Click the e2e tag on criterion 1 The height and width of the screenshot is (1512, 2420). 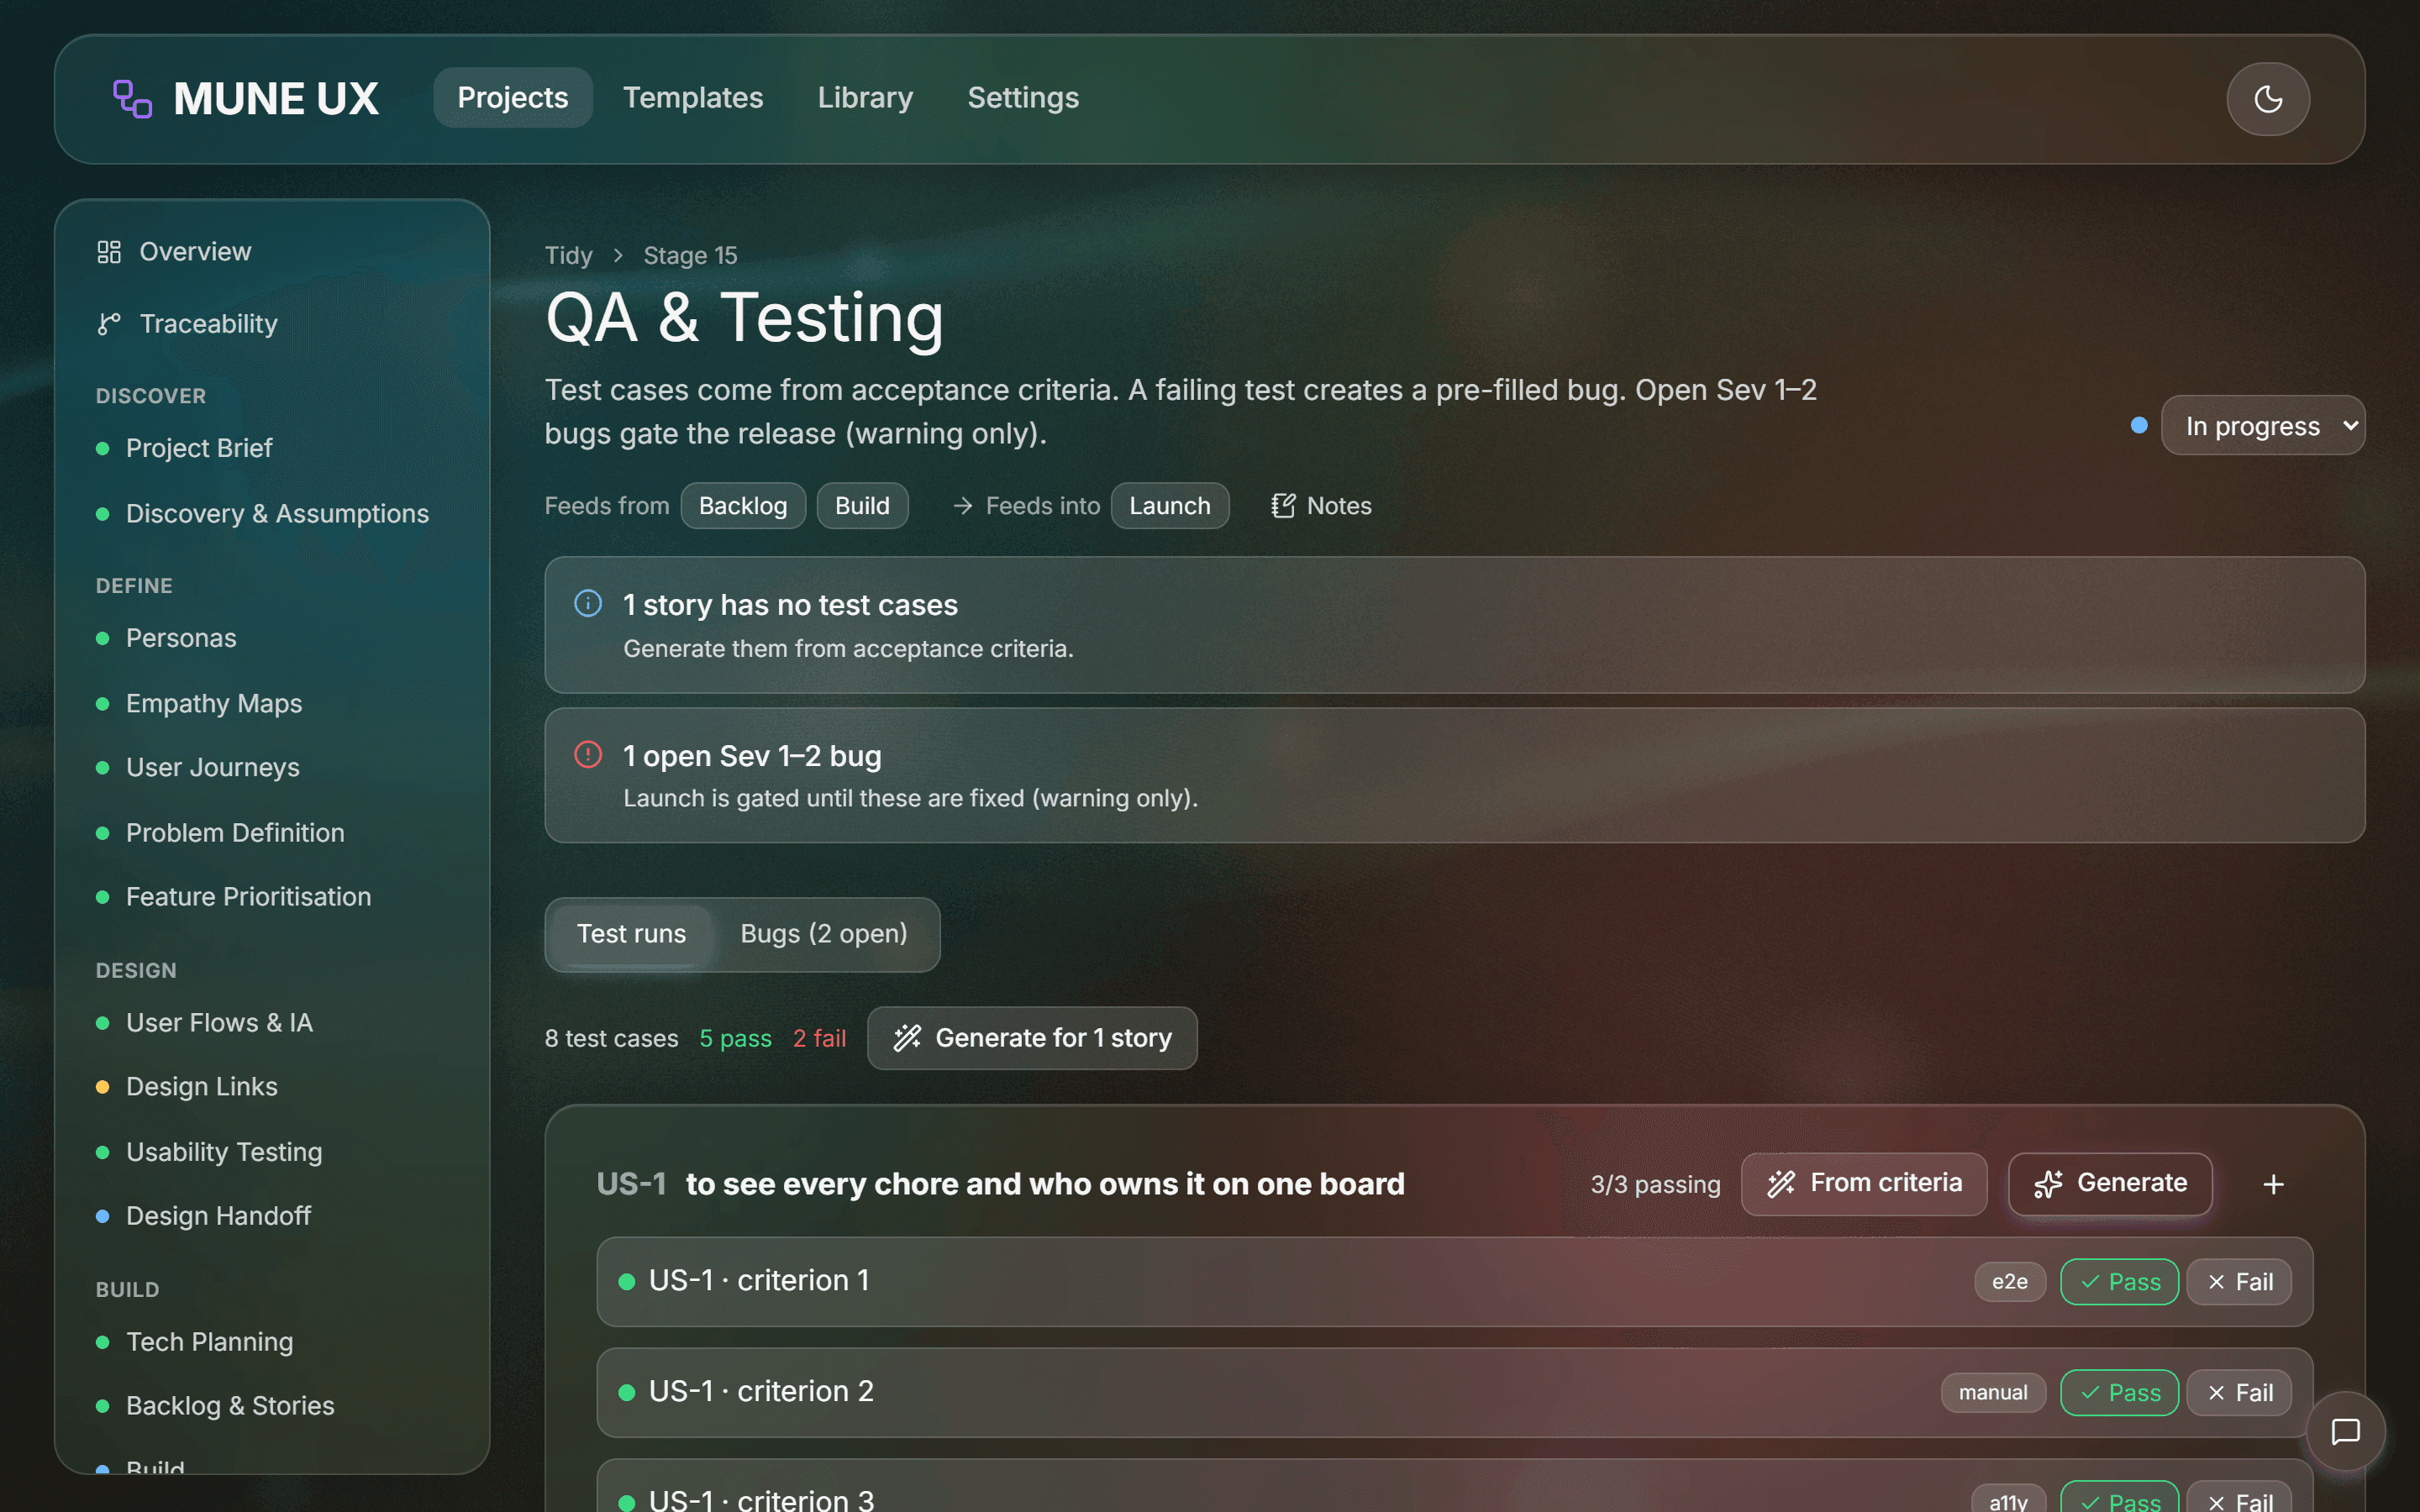2010,1282
